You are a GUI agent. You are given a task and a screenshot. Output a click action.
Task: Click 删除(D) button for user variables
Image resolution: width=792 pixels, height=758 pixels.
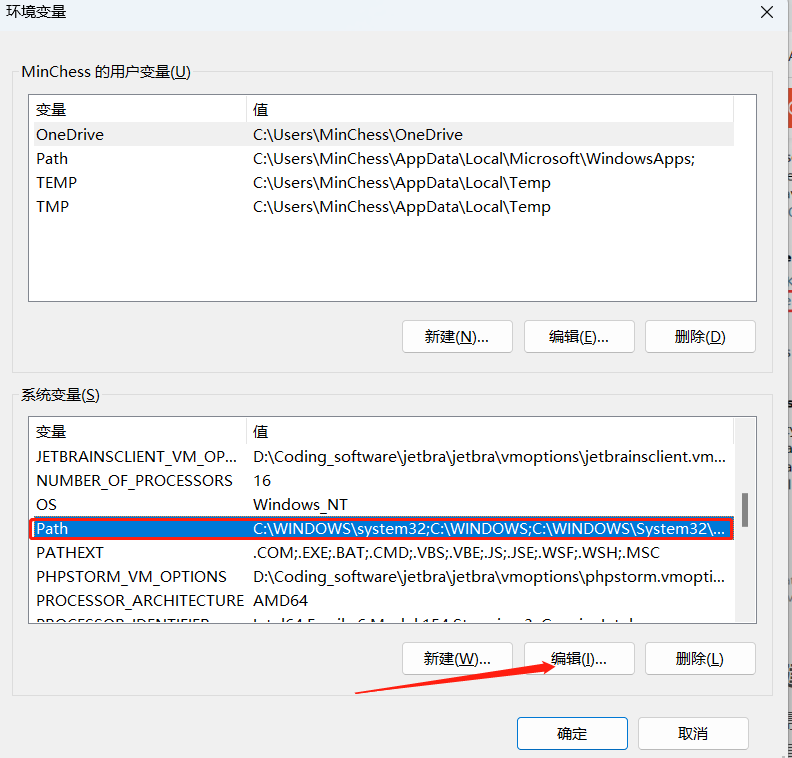tap(700, 336)
